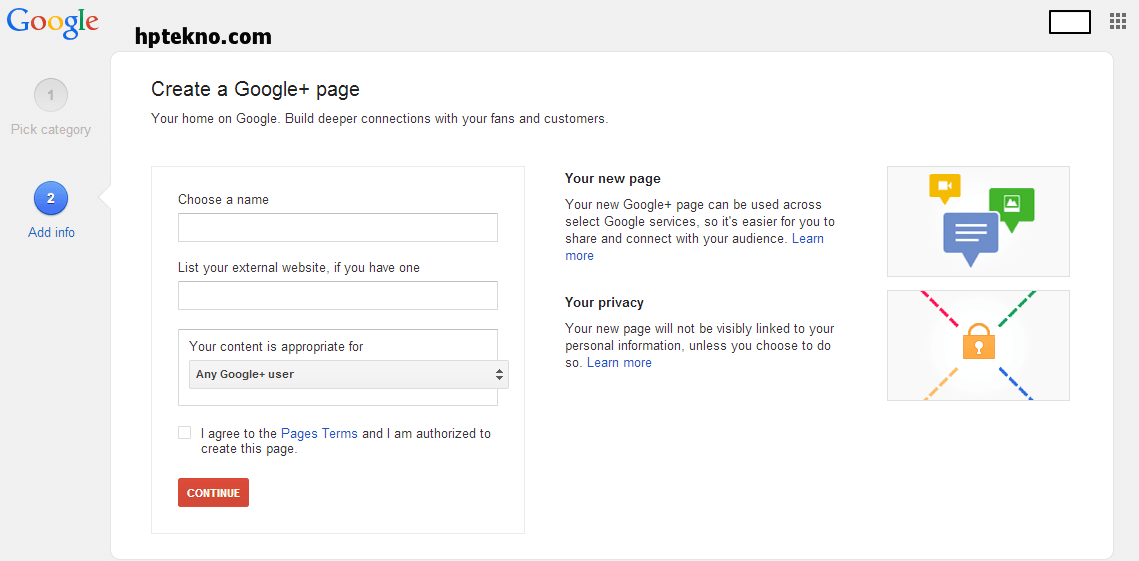
Task: Click the blue text chat bubble icon
Action: pos(970,238)
